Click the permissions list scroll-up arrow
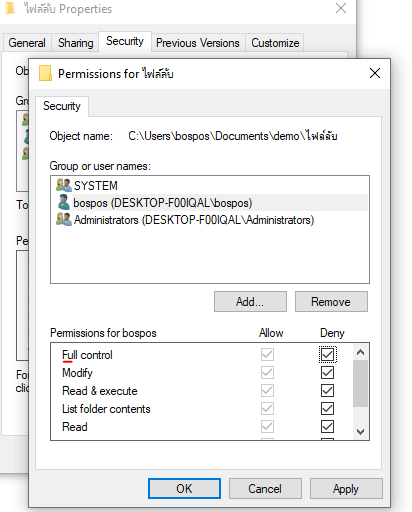 pyautogui.click(x=360, y=352)
